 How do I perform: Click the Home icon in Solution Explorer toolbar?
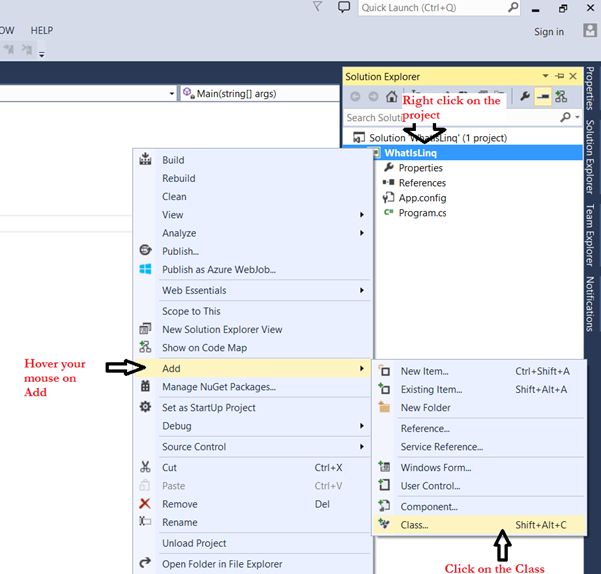[x=391, y=96]
